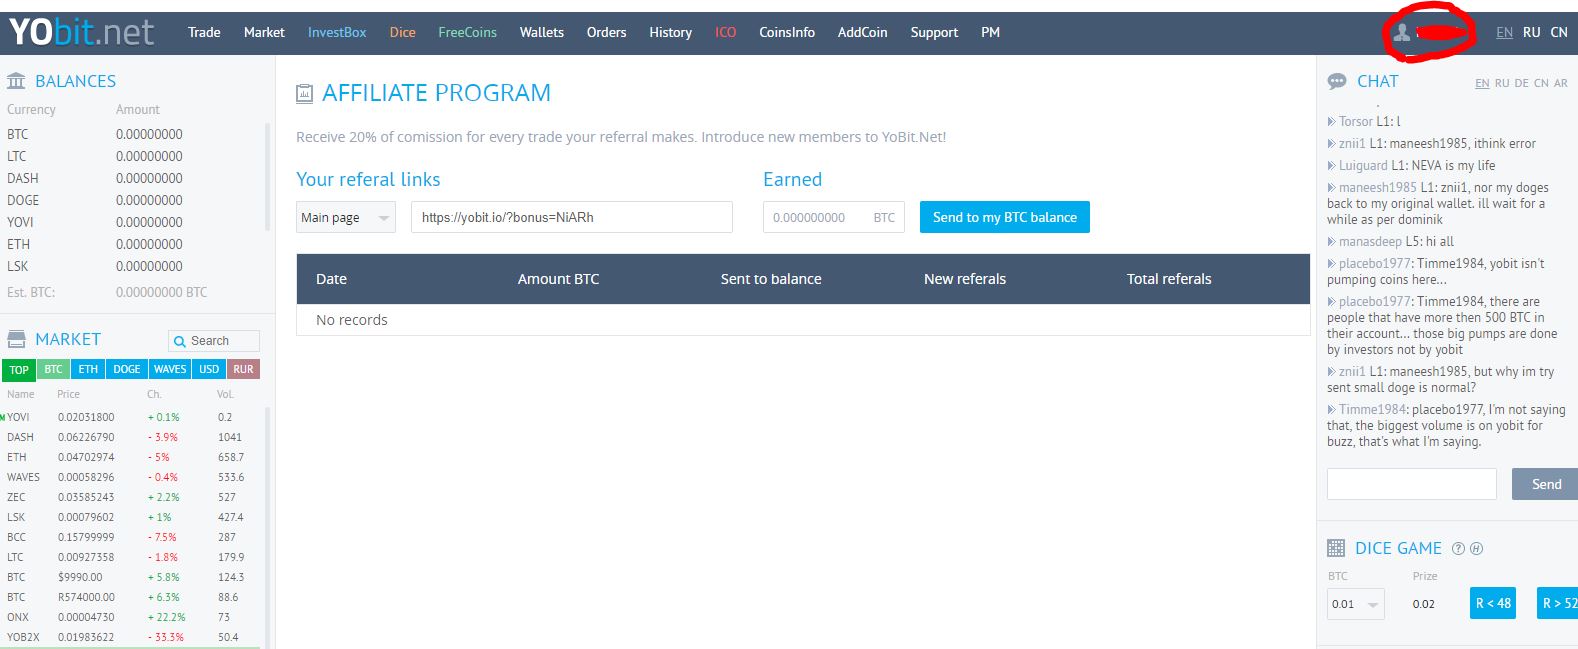View Orders page

(x=606, y=32)
